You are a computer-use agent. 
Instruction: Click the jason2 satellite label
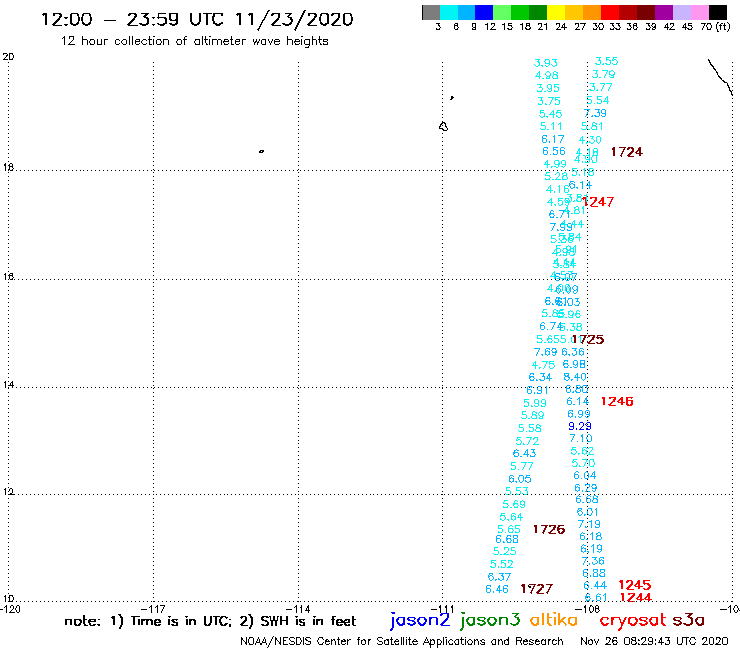(420, 620)
